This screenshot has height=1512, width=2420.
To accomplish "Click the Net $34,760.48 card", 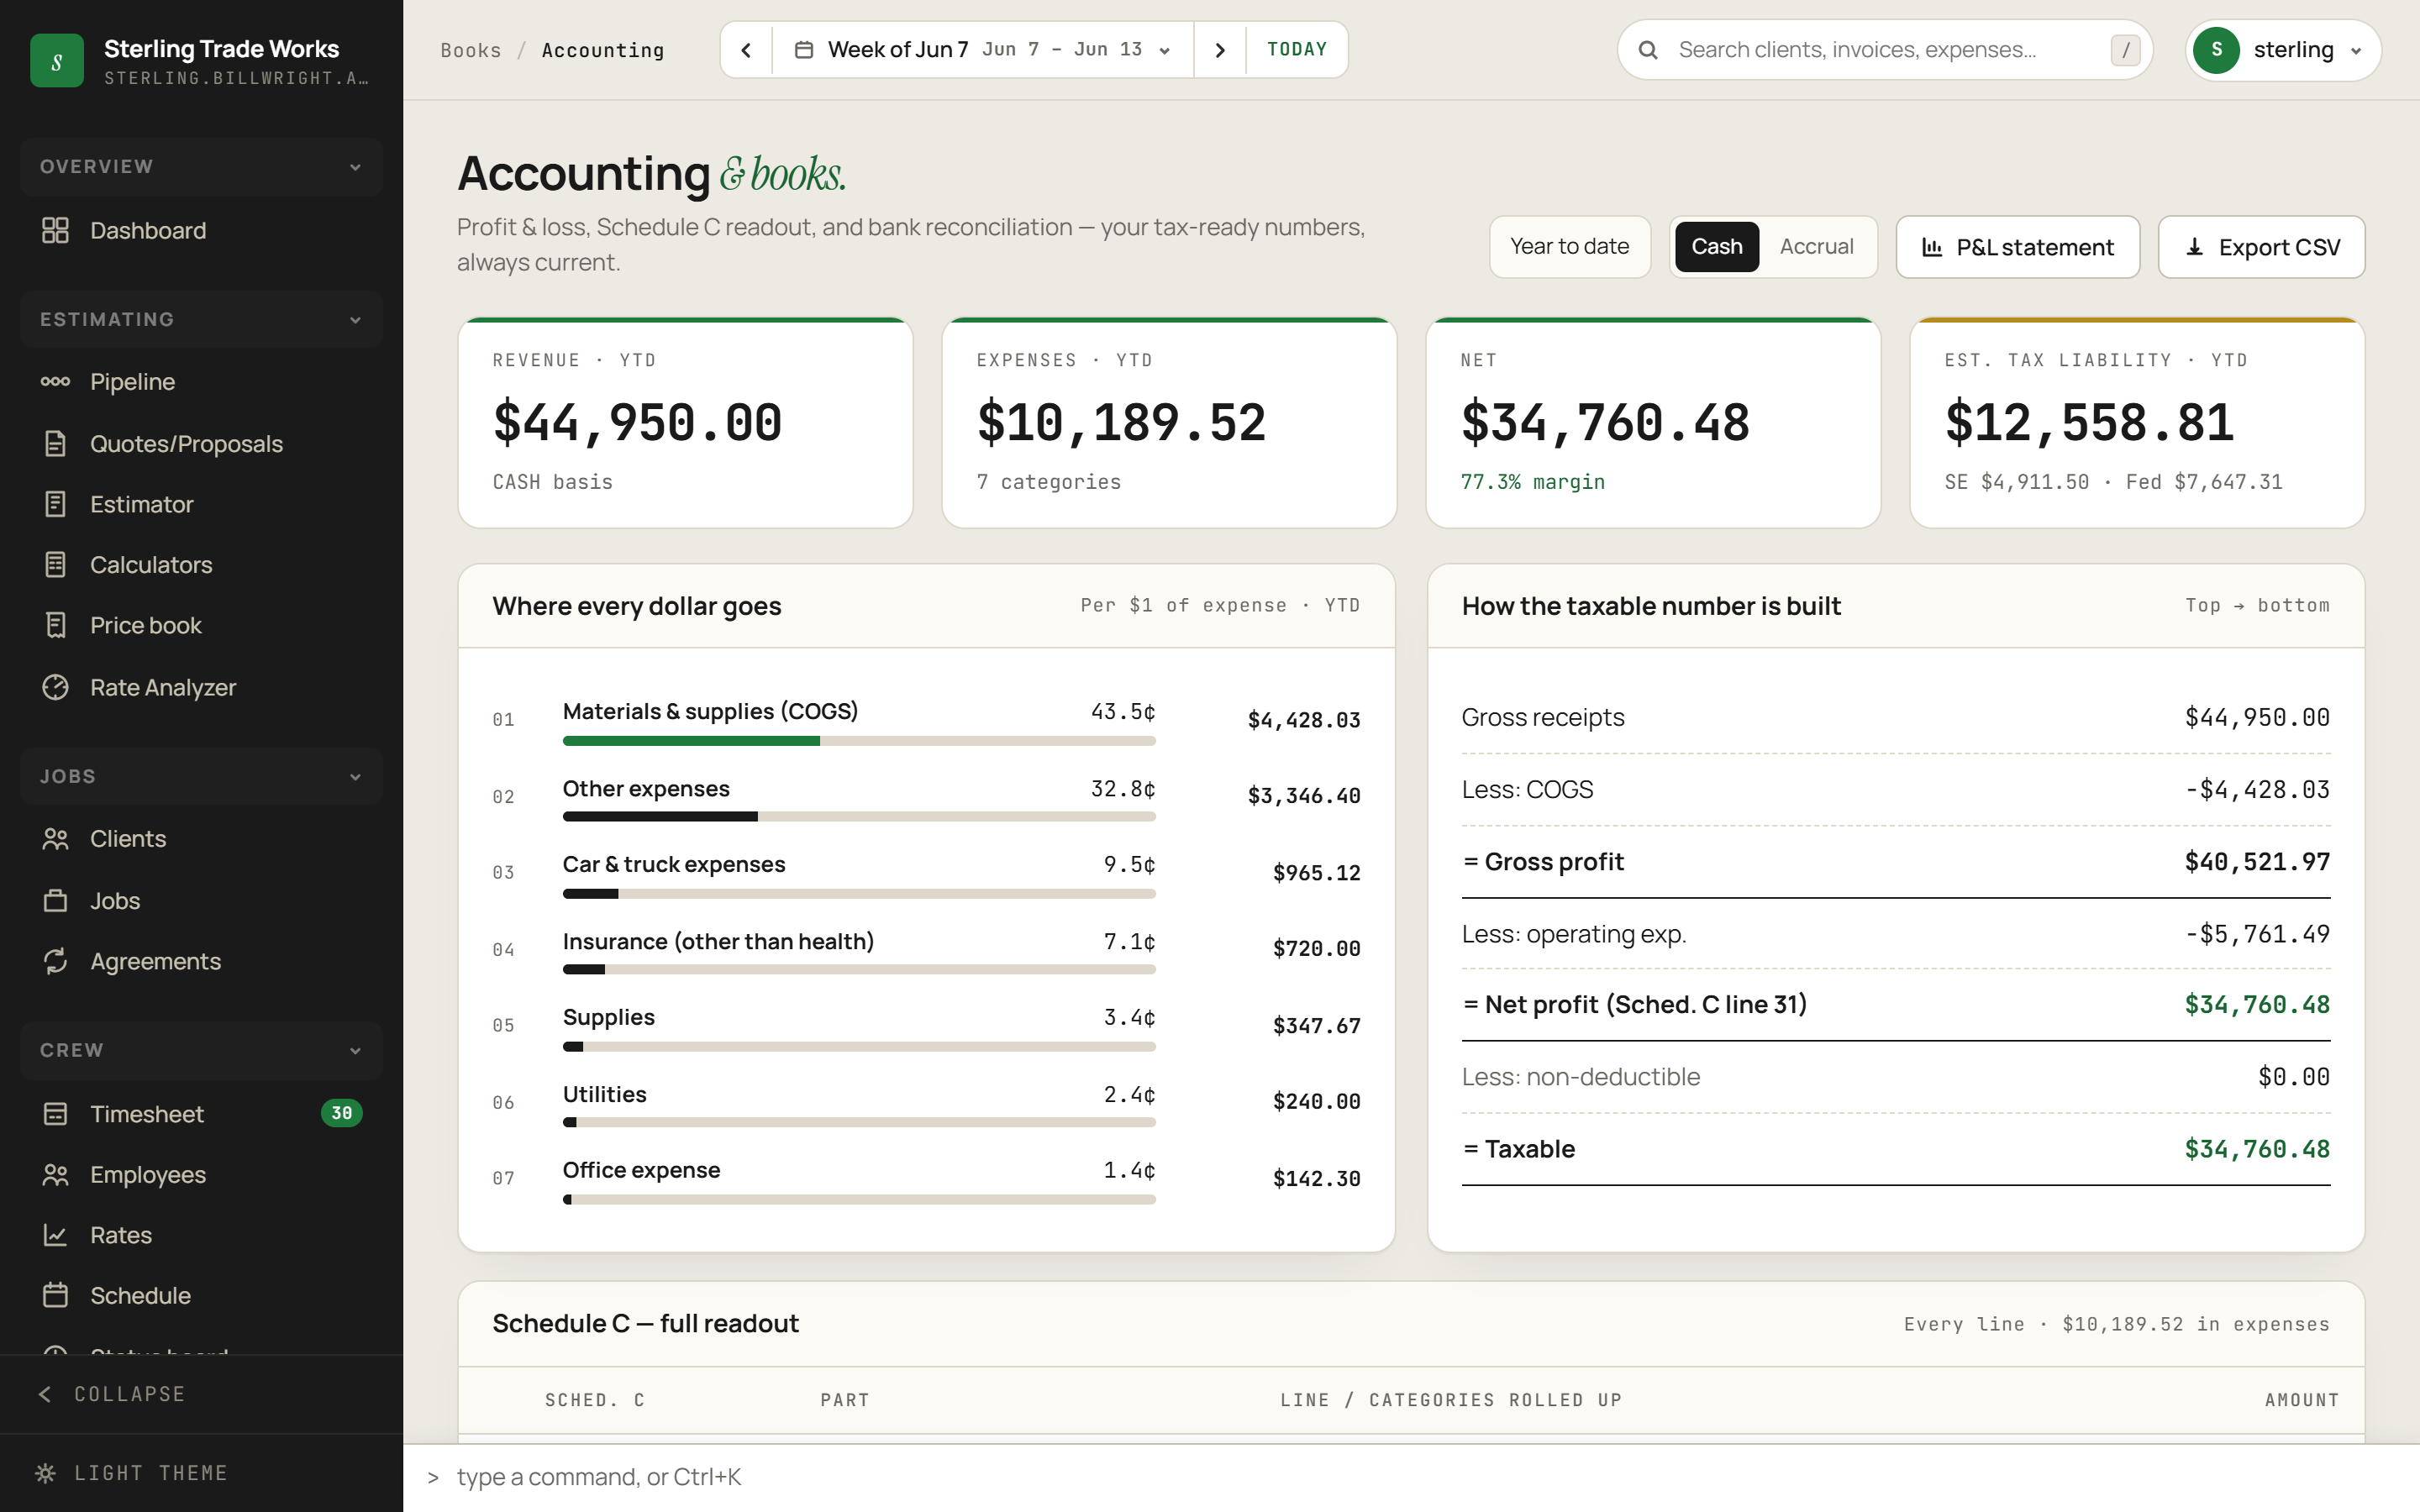I will click(1653, 423).
